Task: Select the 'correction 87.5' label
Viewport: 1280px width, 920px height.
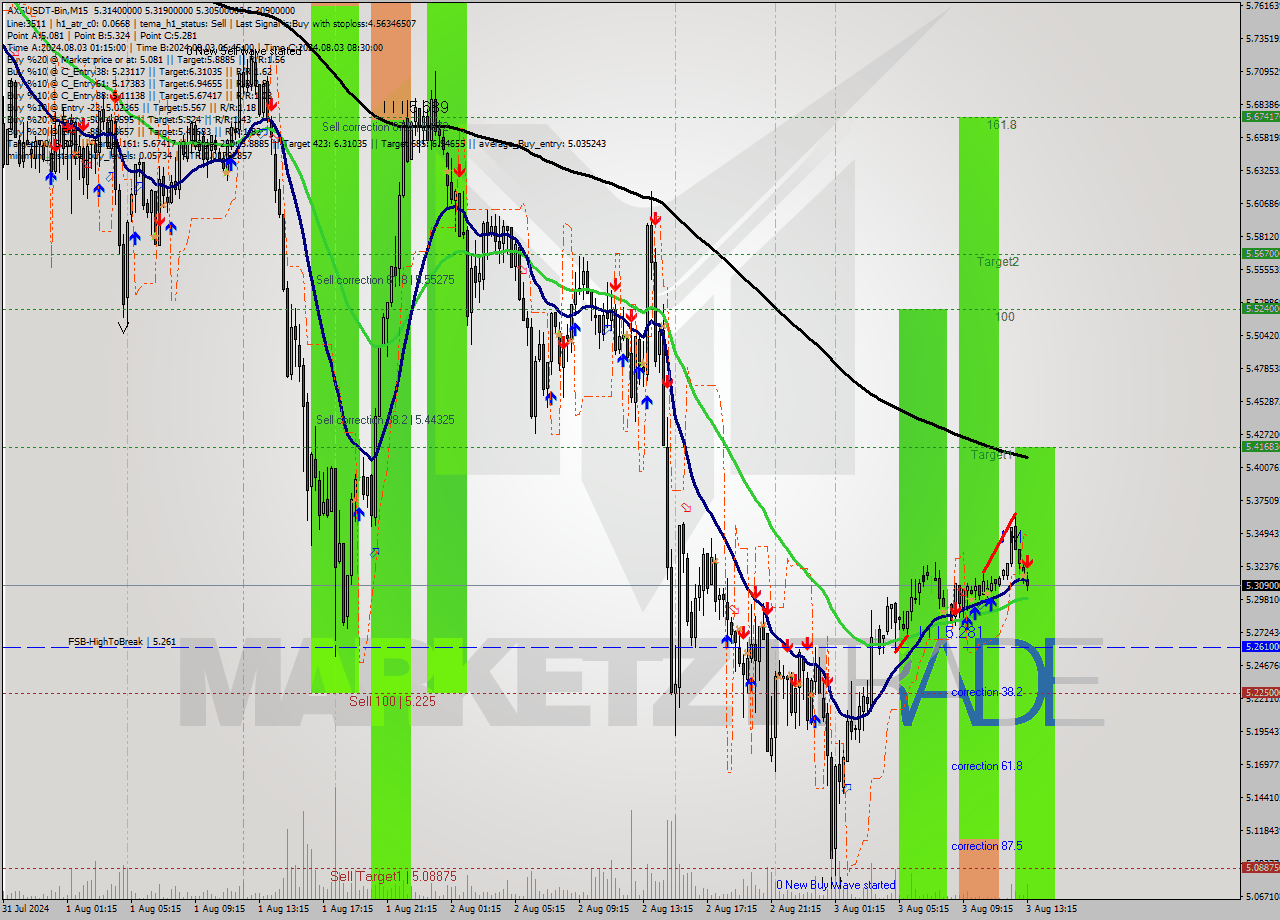Action: pyautogui.click(x=986, y=846)
